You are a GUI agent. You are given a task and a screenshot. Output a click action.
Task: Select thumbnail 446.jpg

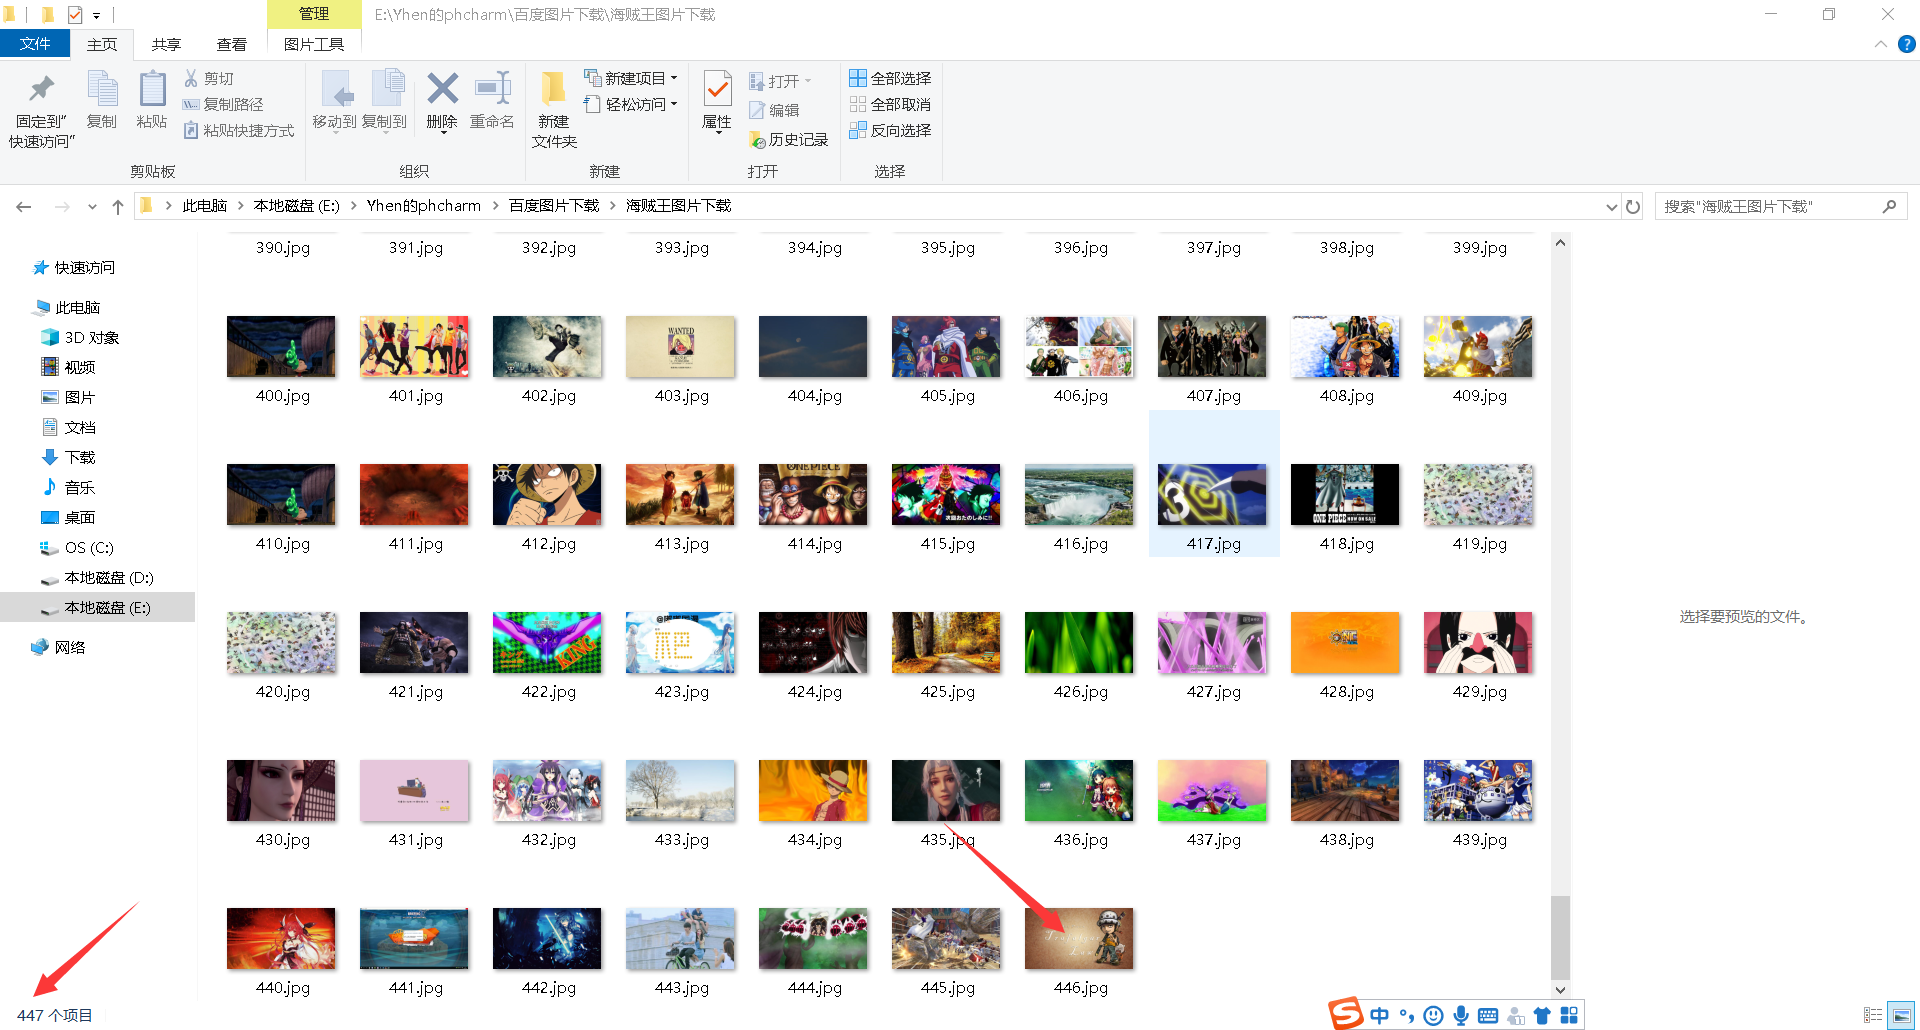[1079, 939]
